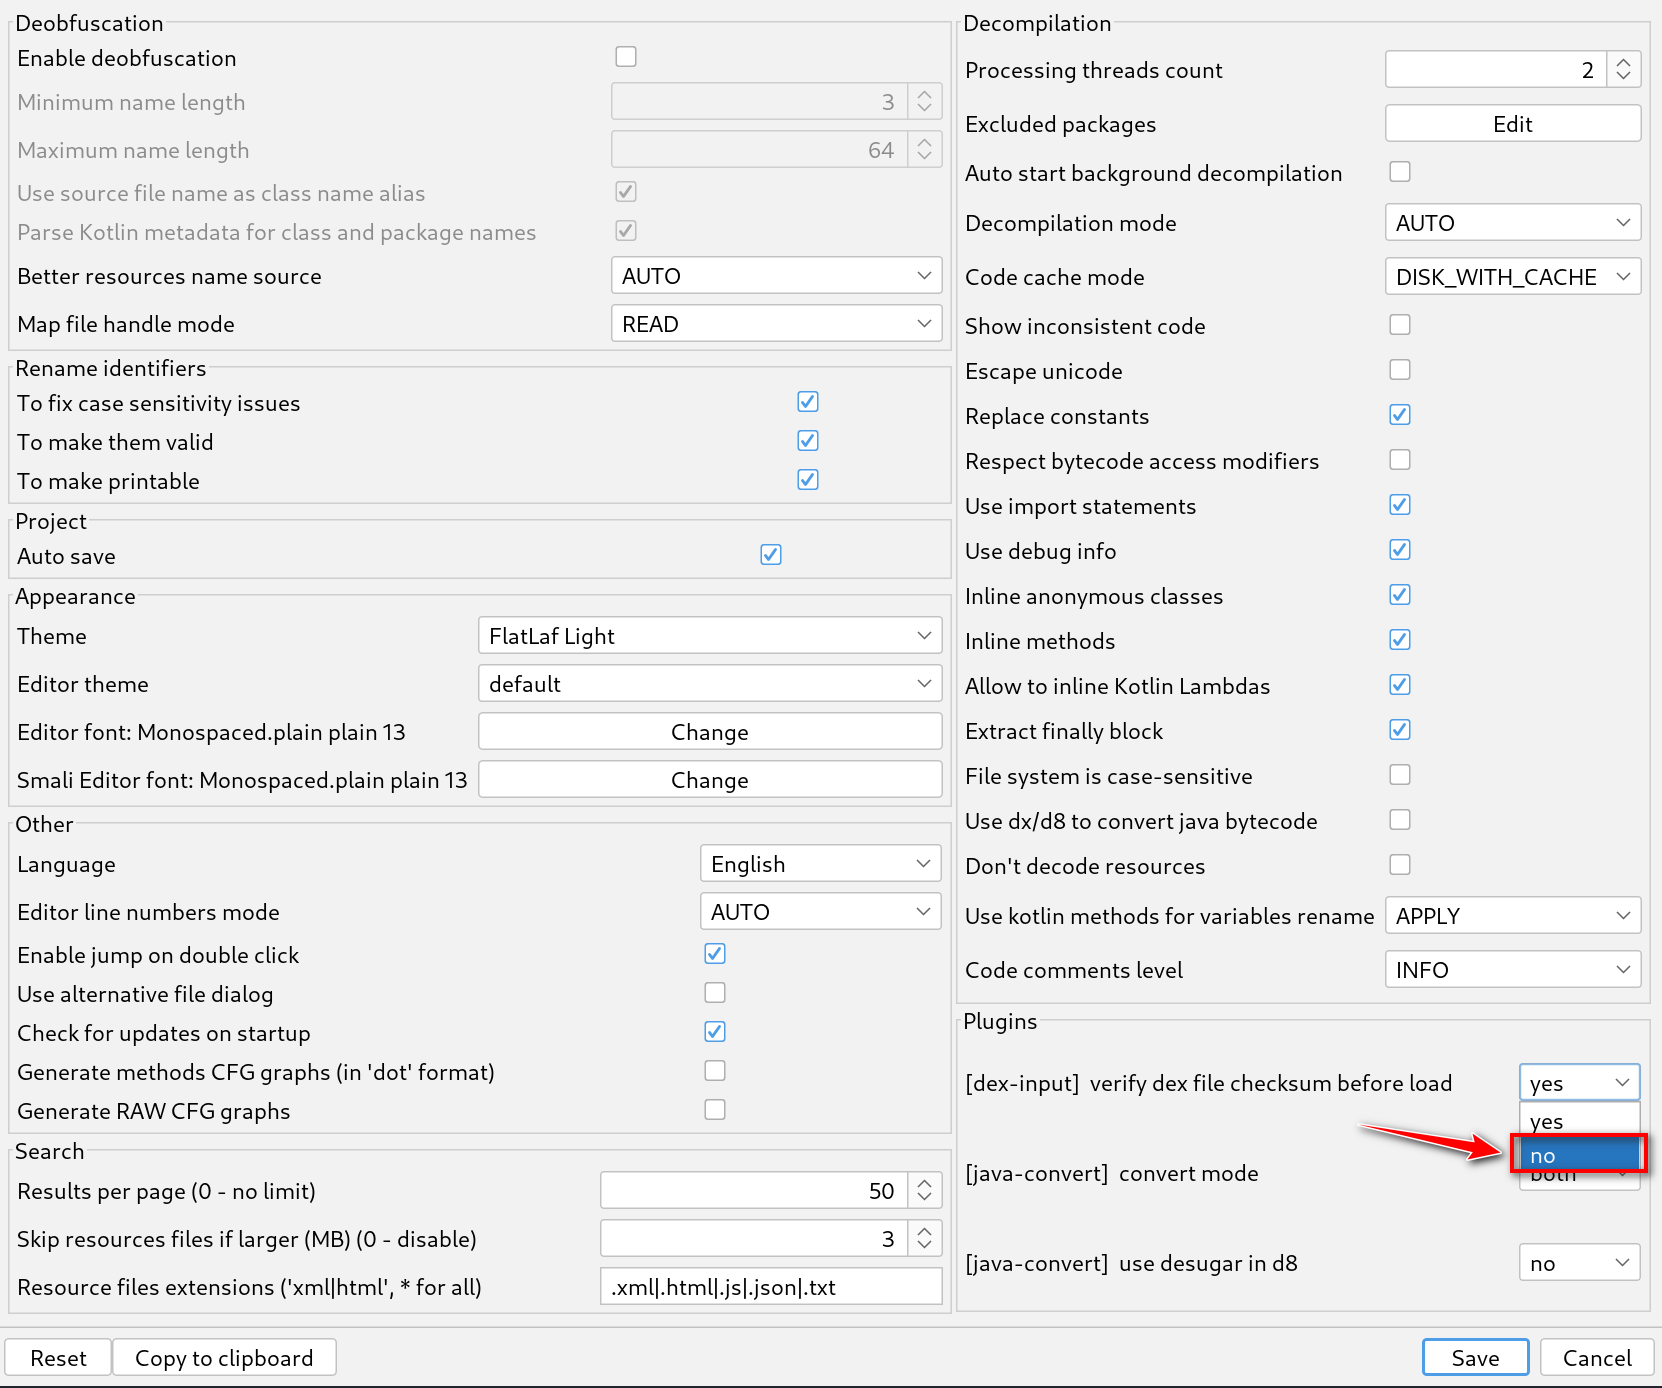1662x1388 pixels.
Task: Click Save button
Action: click(1475, 1358)
